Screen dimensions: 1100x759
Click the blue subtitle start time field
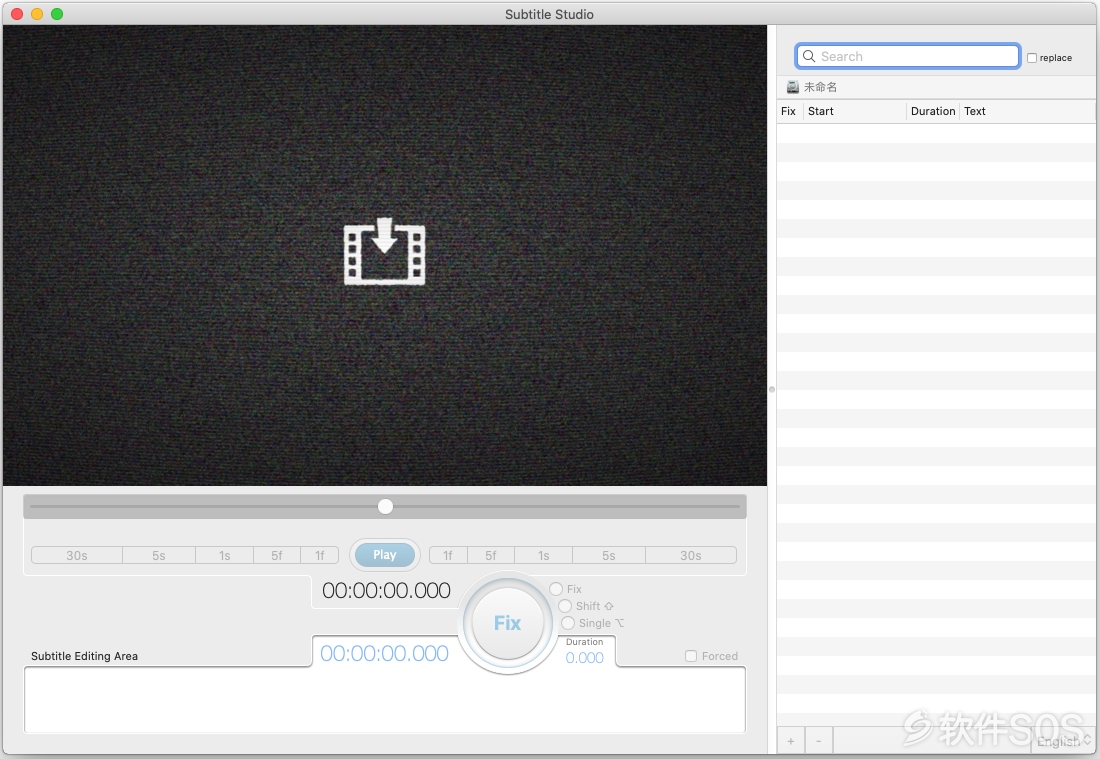(x=384, y=653)
